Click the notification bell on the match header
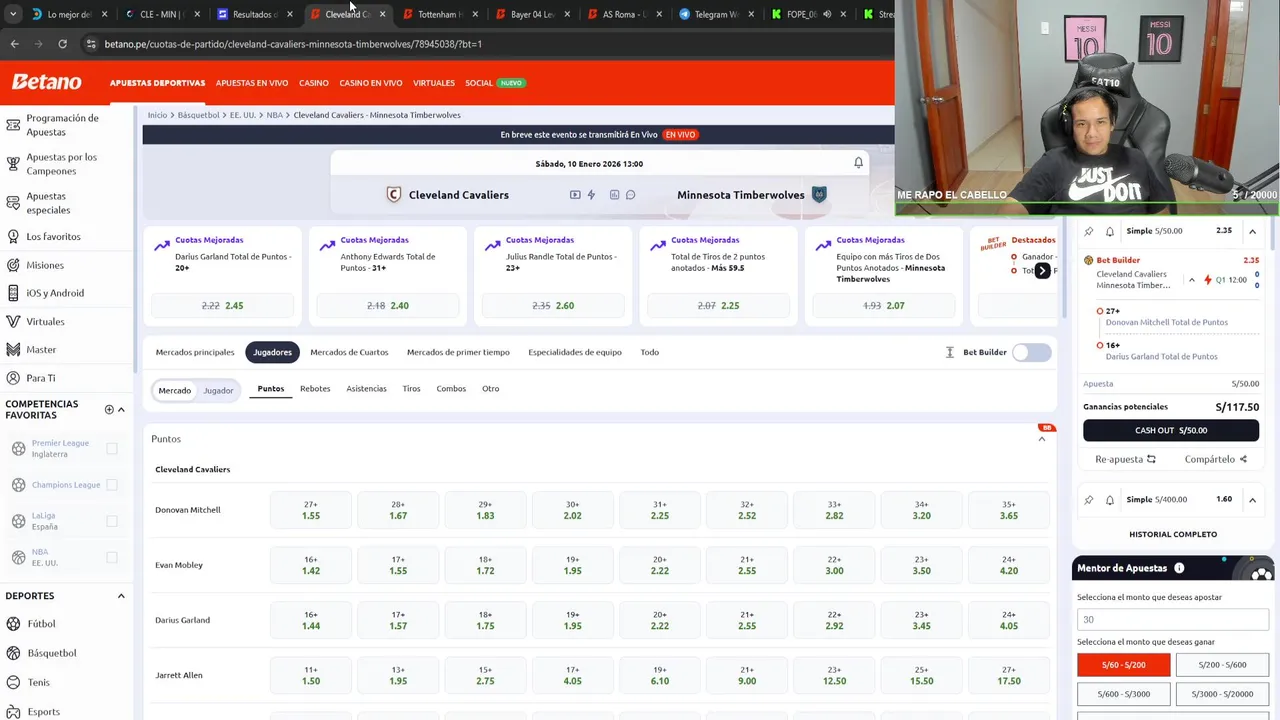Screen dimensions: 1280x720 [x=858, y=163]
